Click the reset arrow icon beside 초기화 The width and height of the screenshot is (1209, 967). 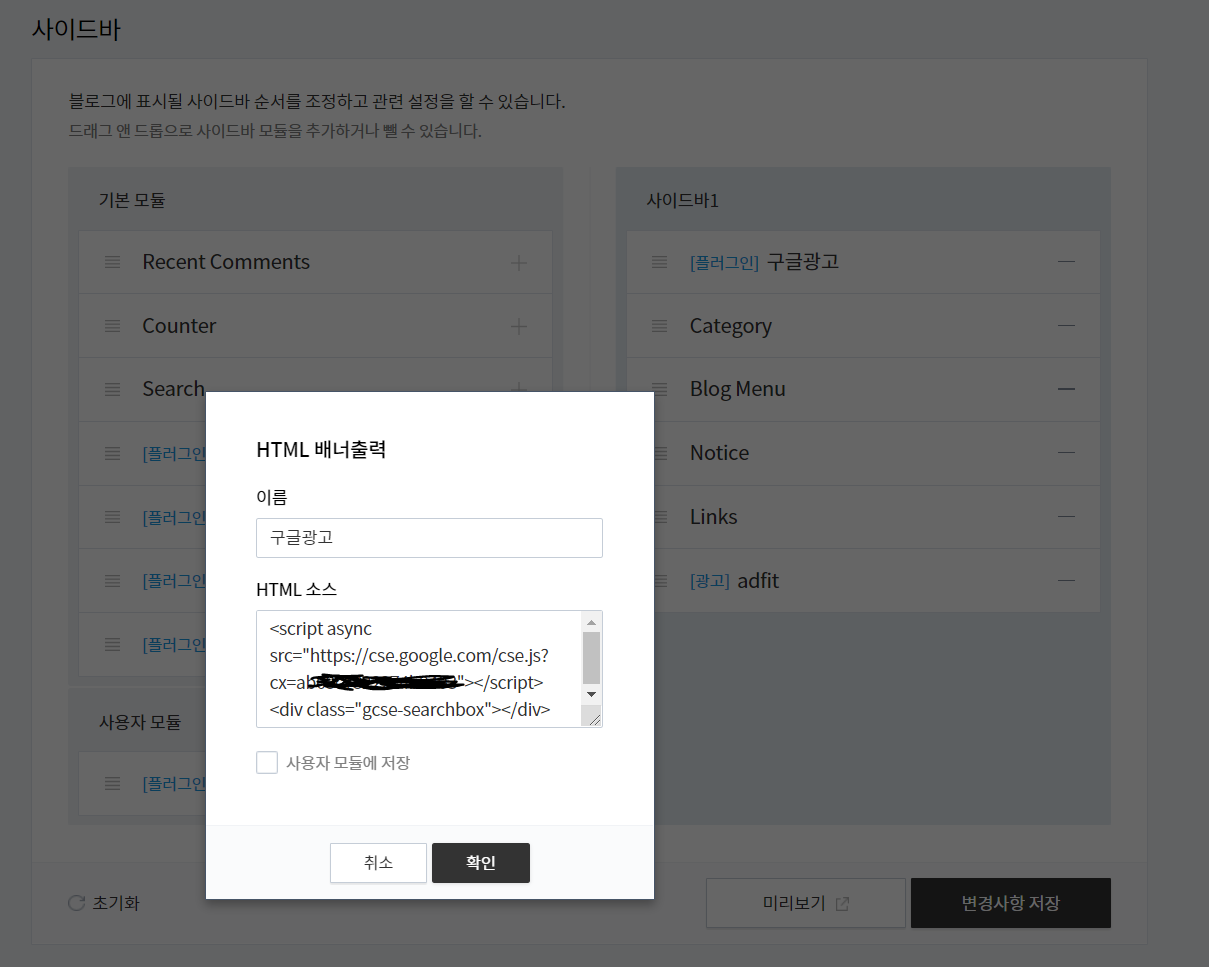76,903
